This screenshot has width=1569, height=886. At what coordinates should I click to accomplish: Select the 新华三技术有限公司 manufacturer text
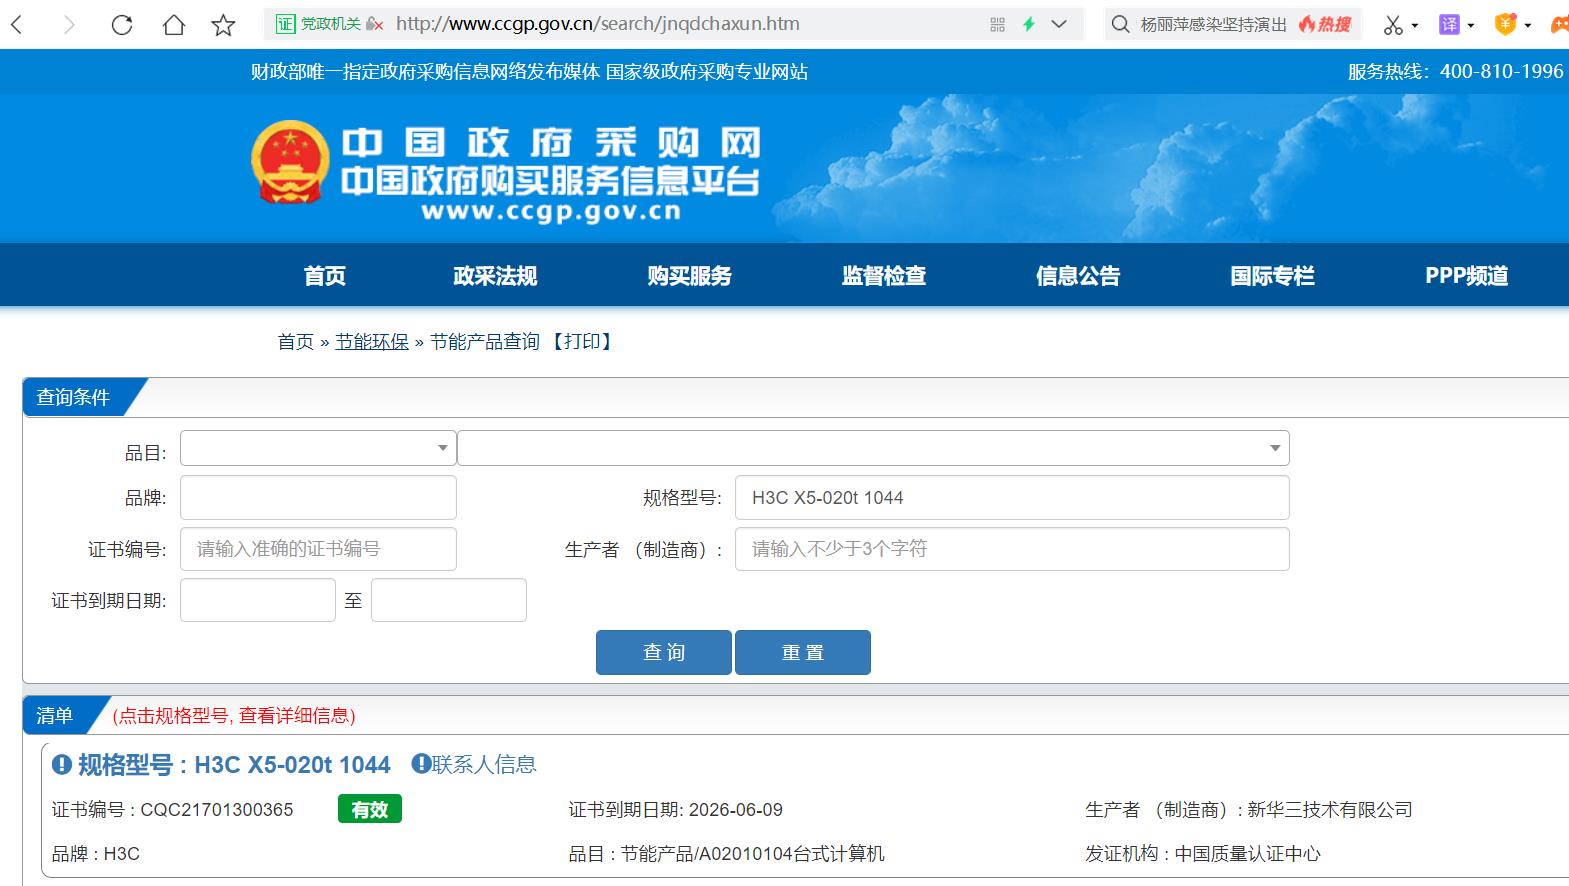click(x=1330, y=810)
